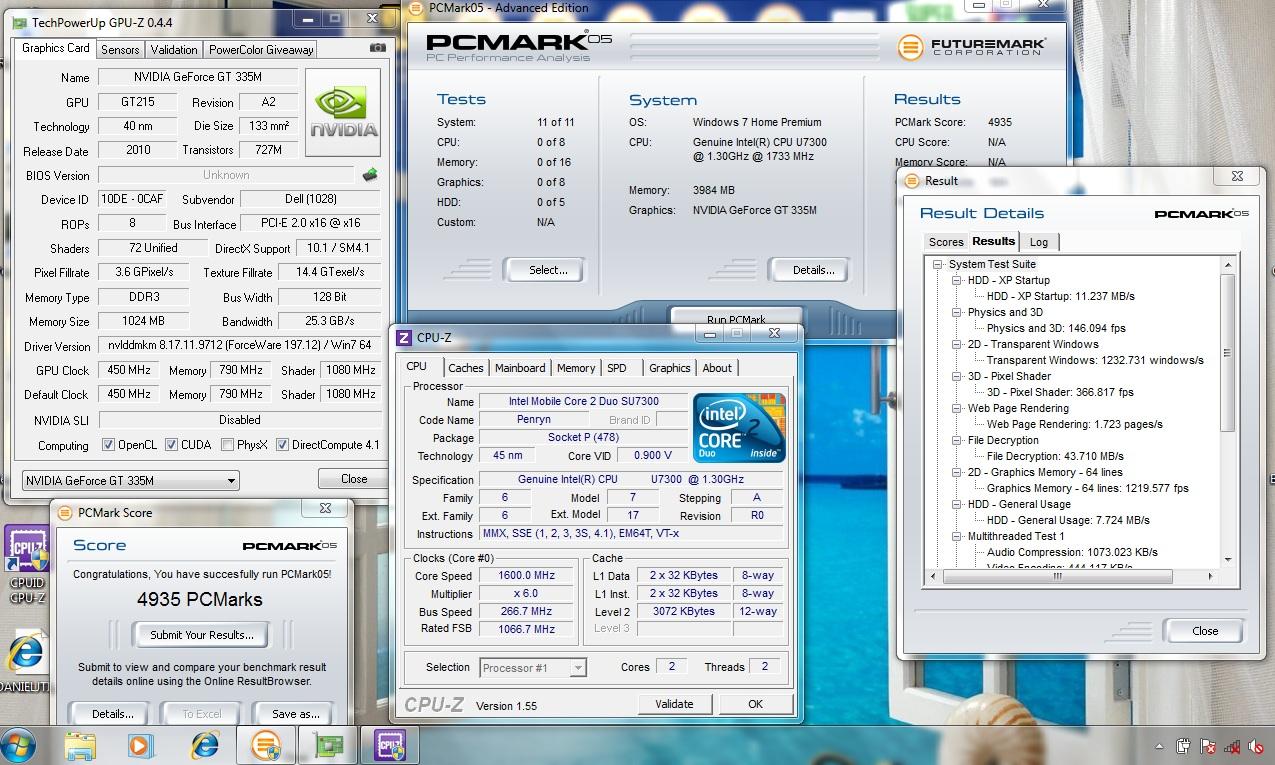Switch to PCMark05 via taskbar icon
This screenshot has width=1275, height=765.
(x=266, y=746)
